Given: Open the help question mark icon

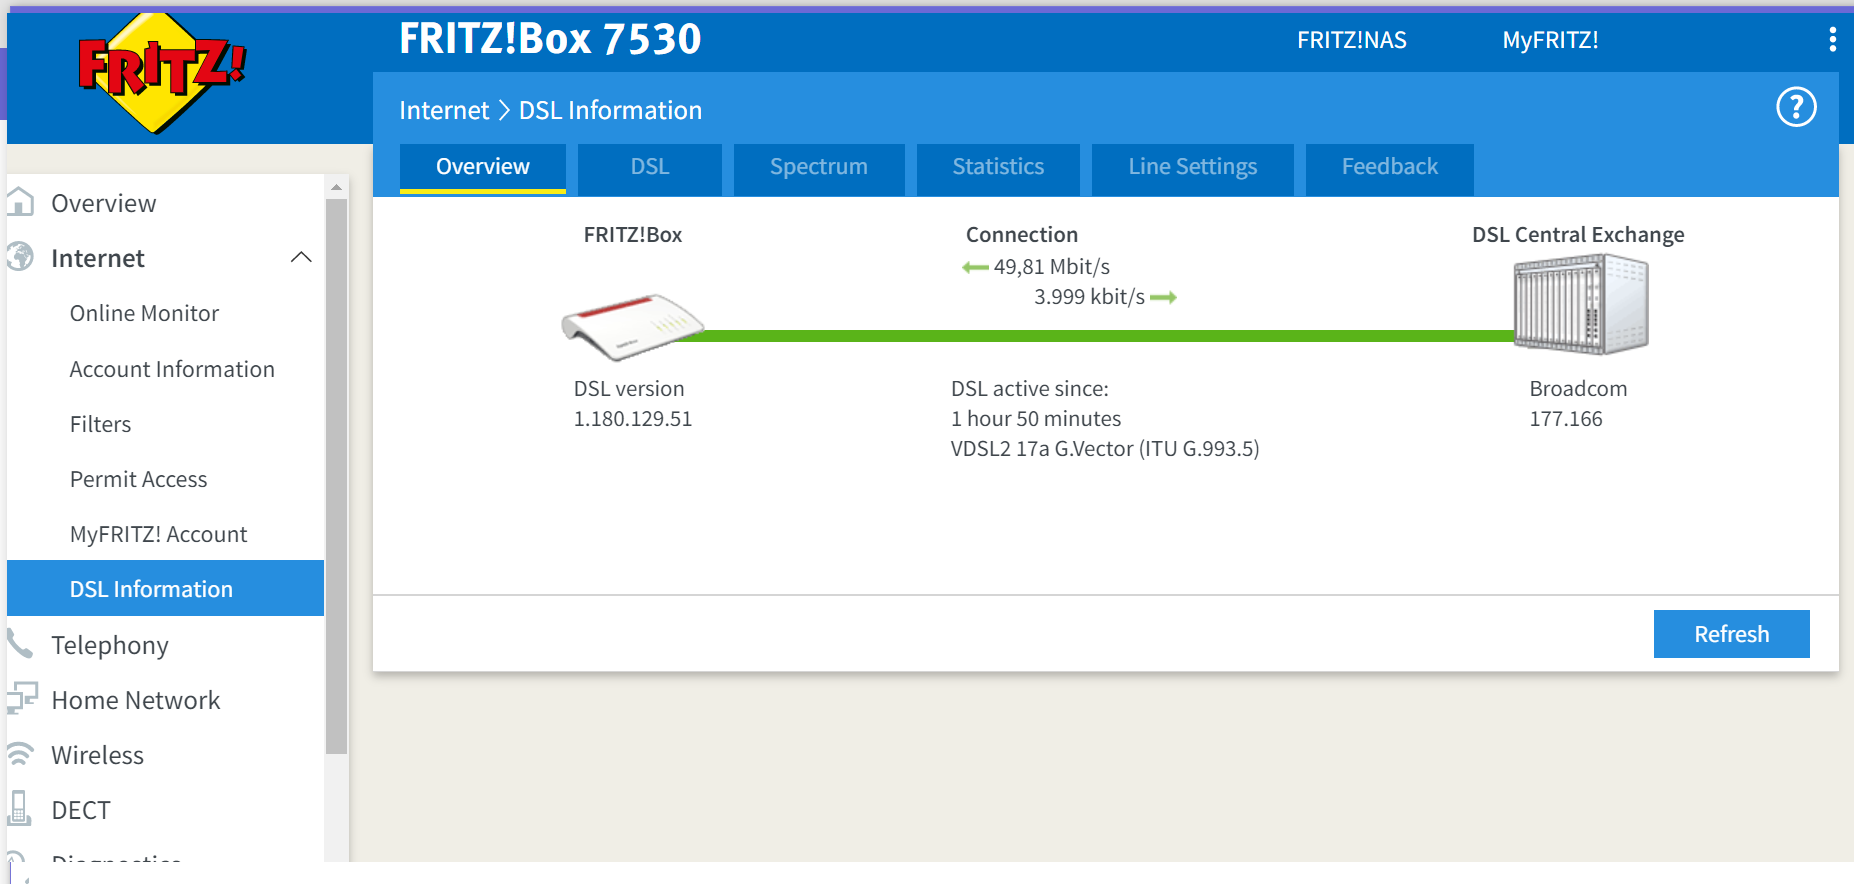Looking at the screenshot, I should (1795, 107).
